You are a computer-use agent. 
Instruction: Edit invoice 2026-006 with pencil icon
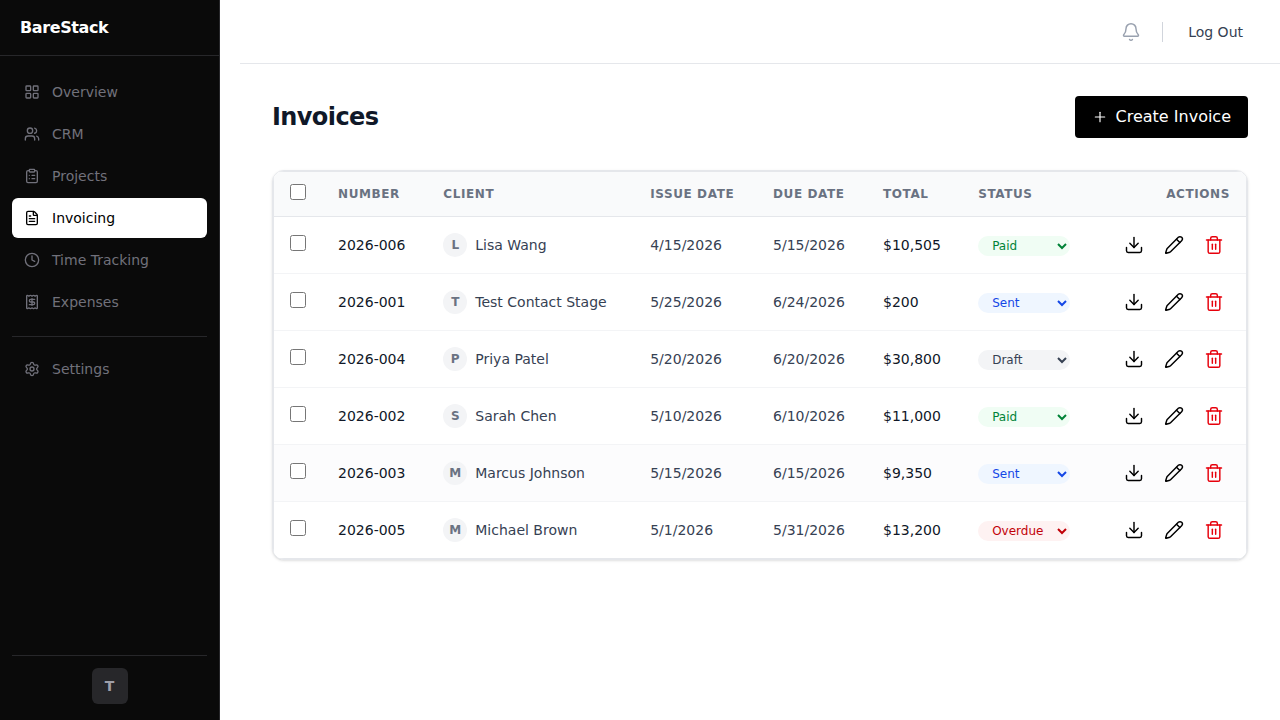pyautogui.click(x=1174, y=245)
